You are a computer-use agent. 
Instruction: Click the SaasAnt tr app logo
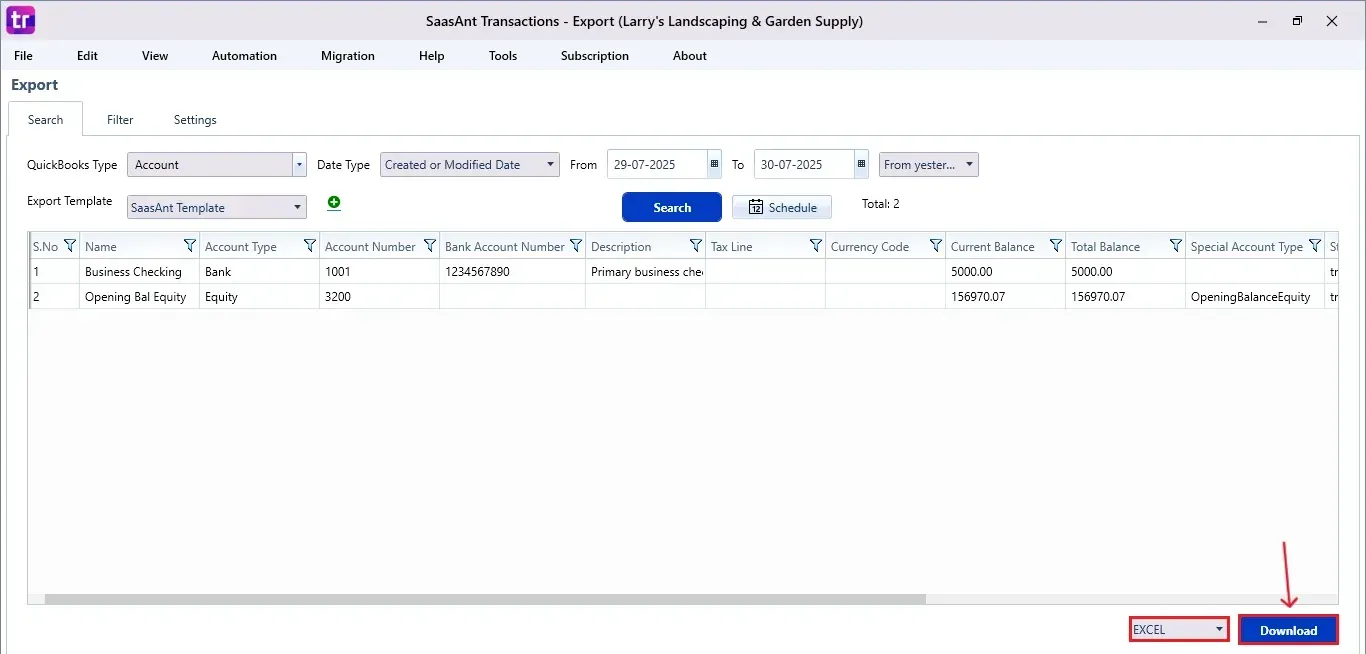(20, 19)
